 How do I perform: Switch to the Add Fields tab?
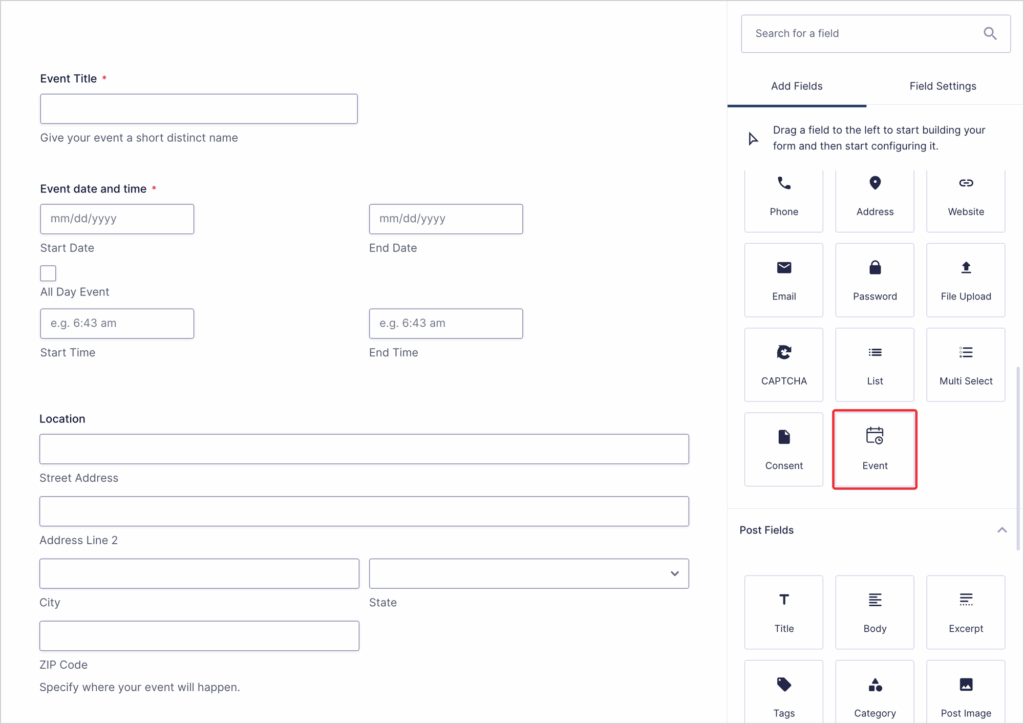pyautogui.click(x=796, y=86)
